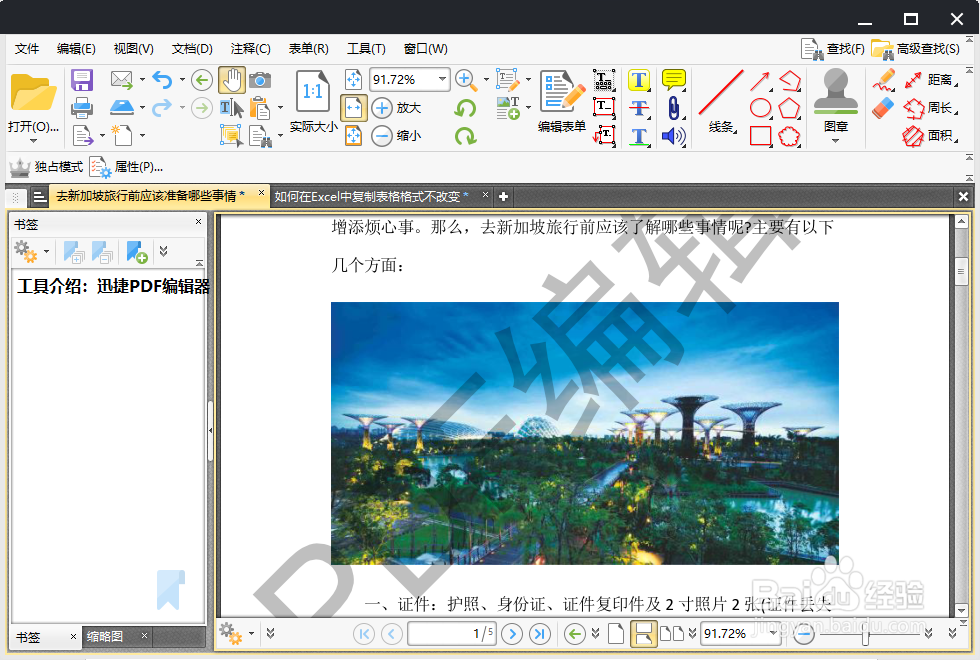Image resolution: width=980 pixels, height=660 pixels.
Task: Expand the Open (打开) button dropdown arrow
Action: (x=34, y=141)
